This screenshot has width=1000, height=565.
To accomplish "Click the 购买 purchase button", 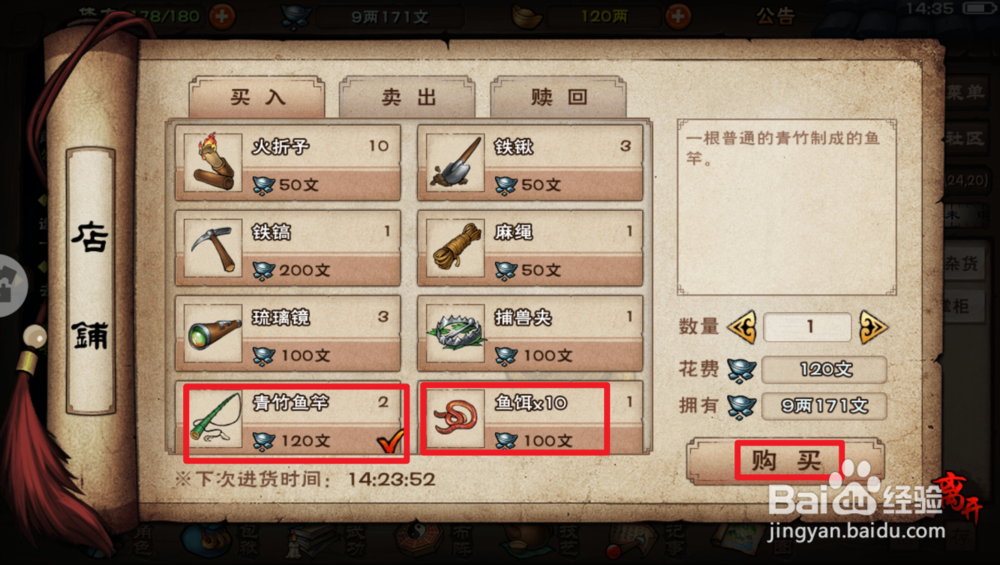I will 786,460.
